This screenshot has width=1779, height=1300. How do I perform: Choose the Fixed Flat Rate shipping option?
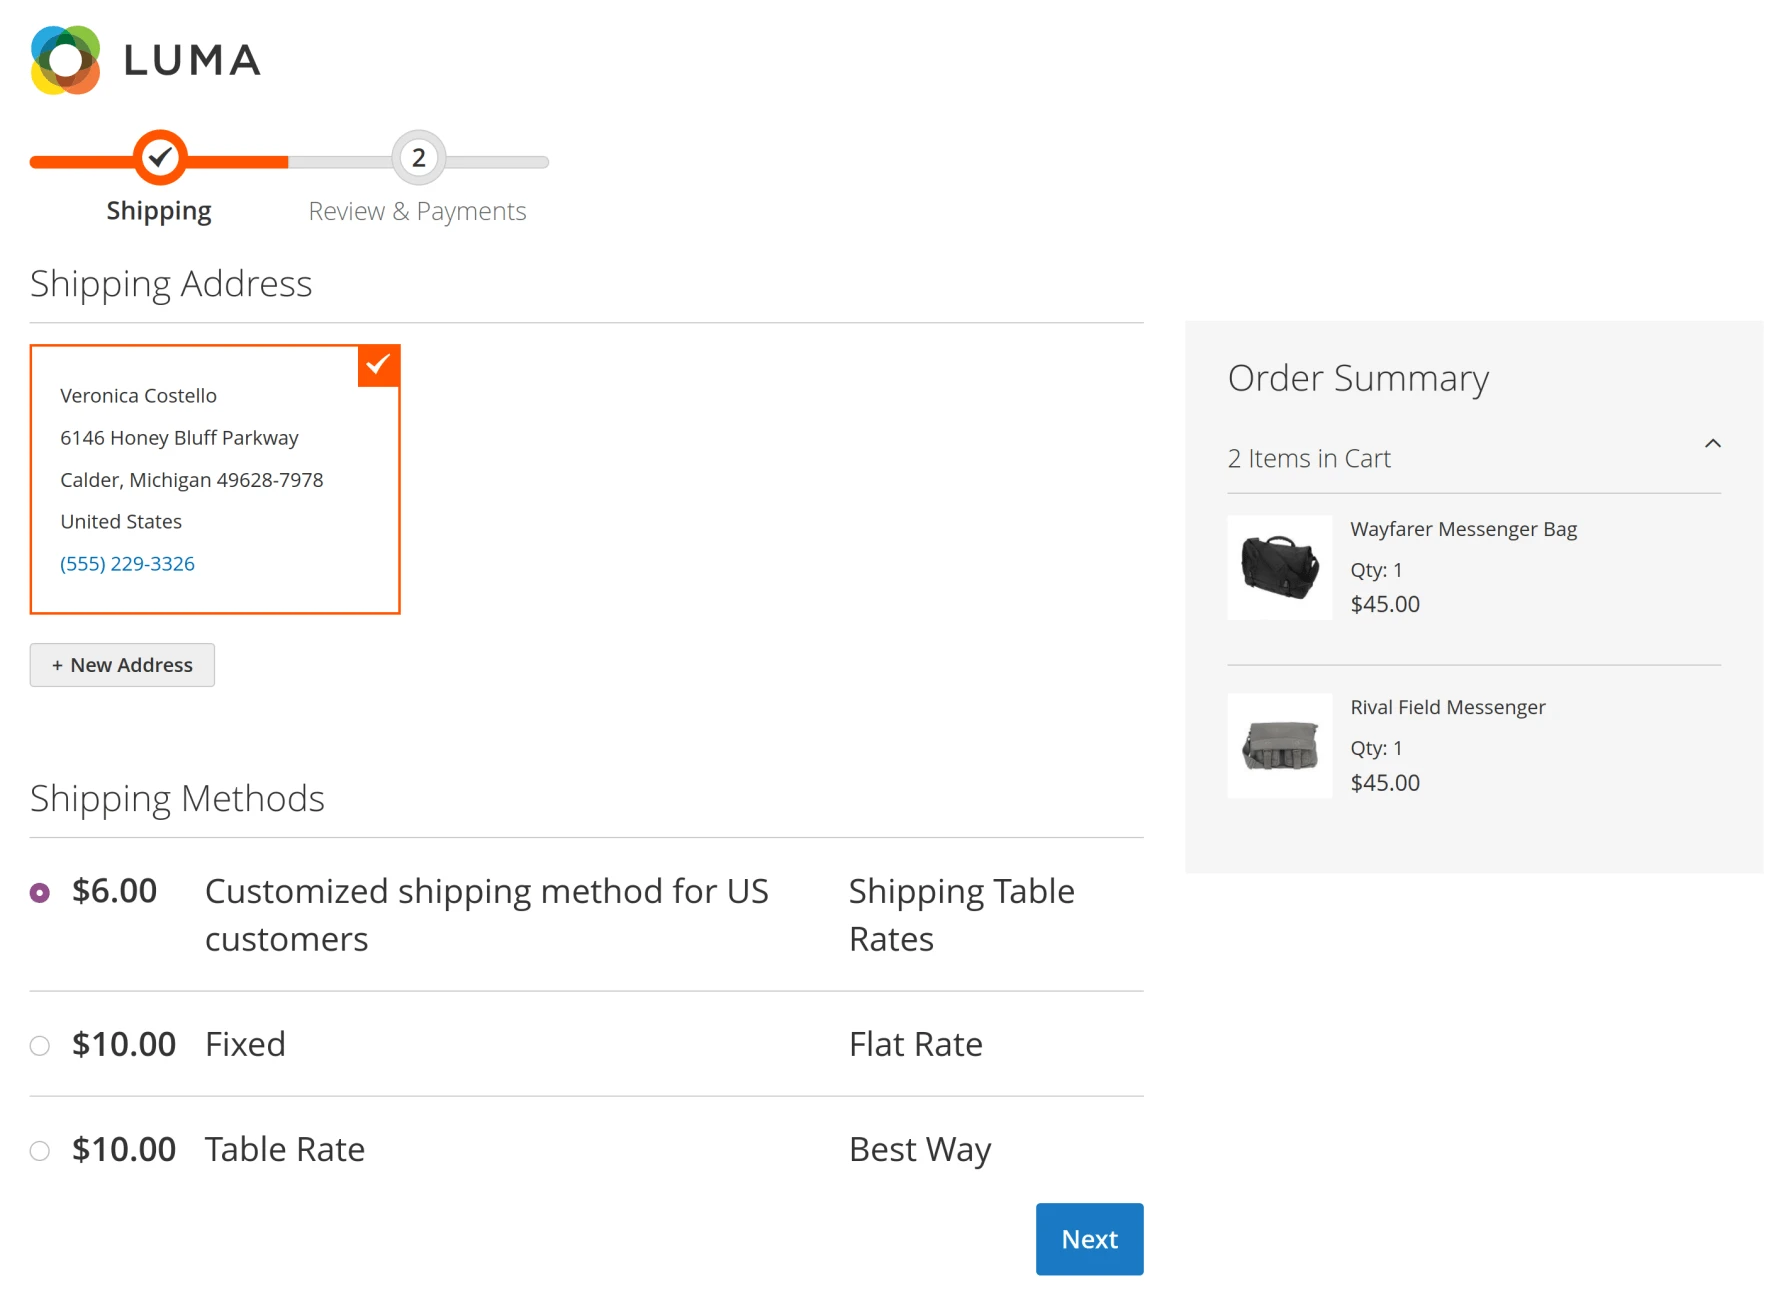tap(40, 1045)
